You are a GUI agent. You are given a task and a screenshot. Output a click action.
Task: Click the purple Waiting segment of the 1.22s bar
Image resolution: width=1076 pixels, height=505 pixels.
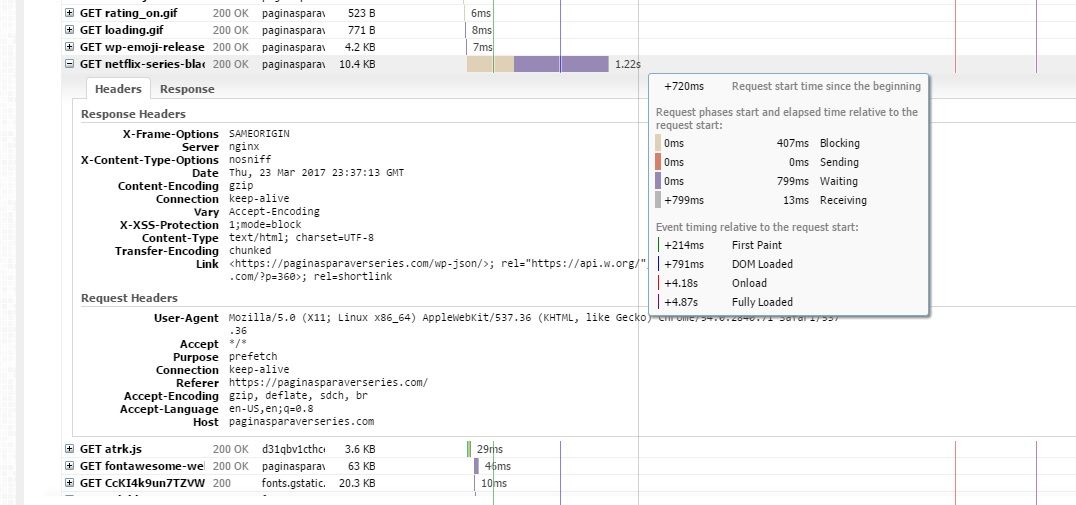tap(561, 64)
